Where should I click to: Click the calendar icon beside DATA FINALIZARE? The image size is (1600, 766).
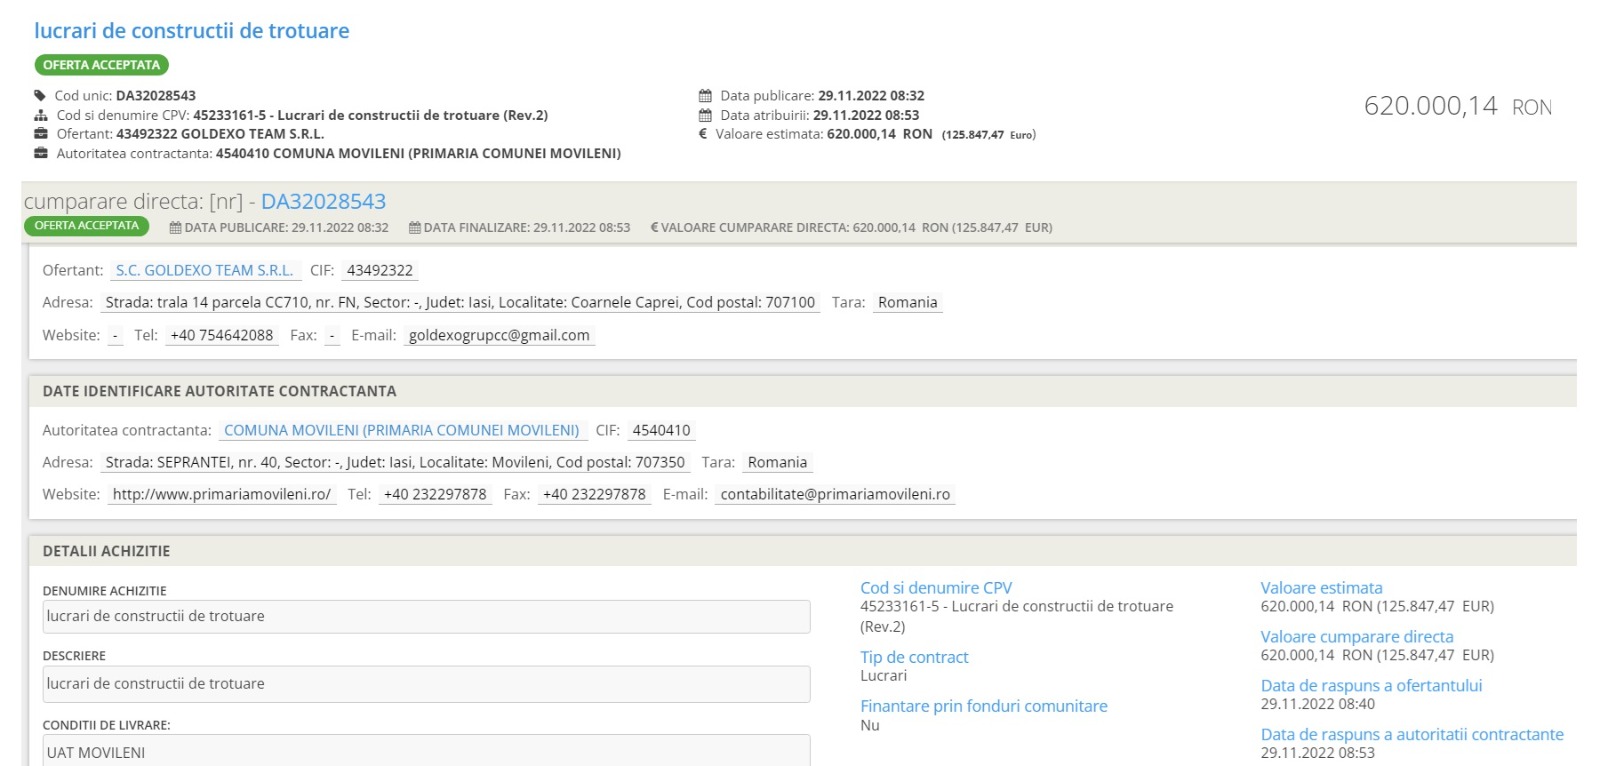pyautogui.click(x=415, y=228)
